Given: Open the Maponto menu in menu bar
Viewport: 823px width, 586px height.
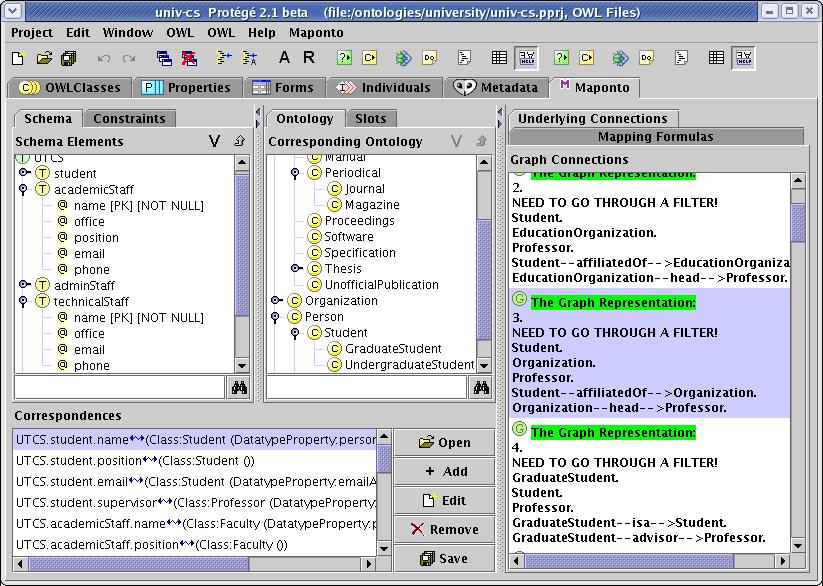Looking at the screenshot, I should click(x=316, y=33).
